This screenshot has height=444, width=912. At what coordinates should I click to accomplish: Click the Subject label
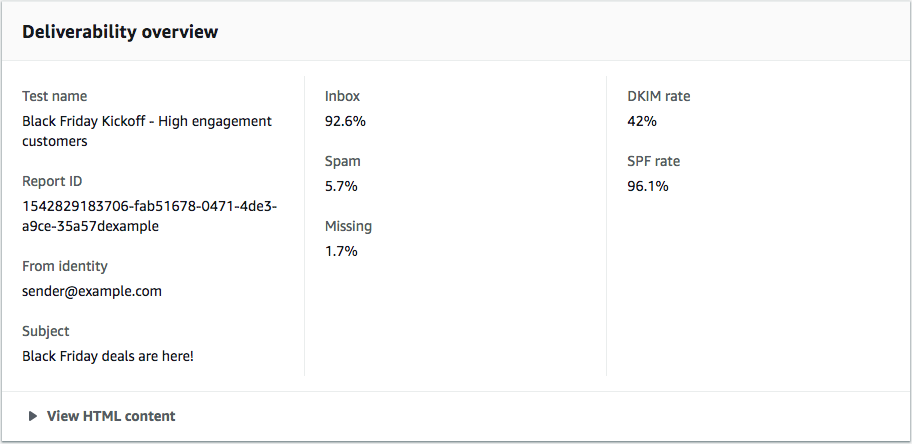click(x=46, y=331)
